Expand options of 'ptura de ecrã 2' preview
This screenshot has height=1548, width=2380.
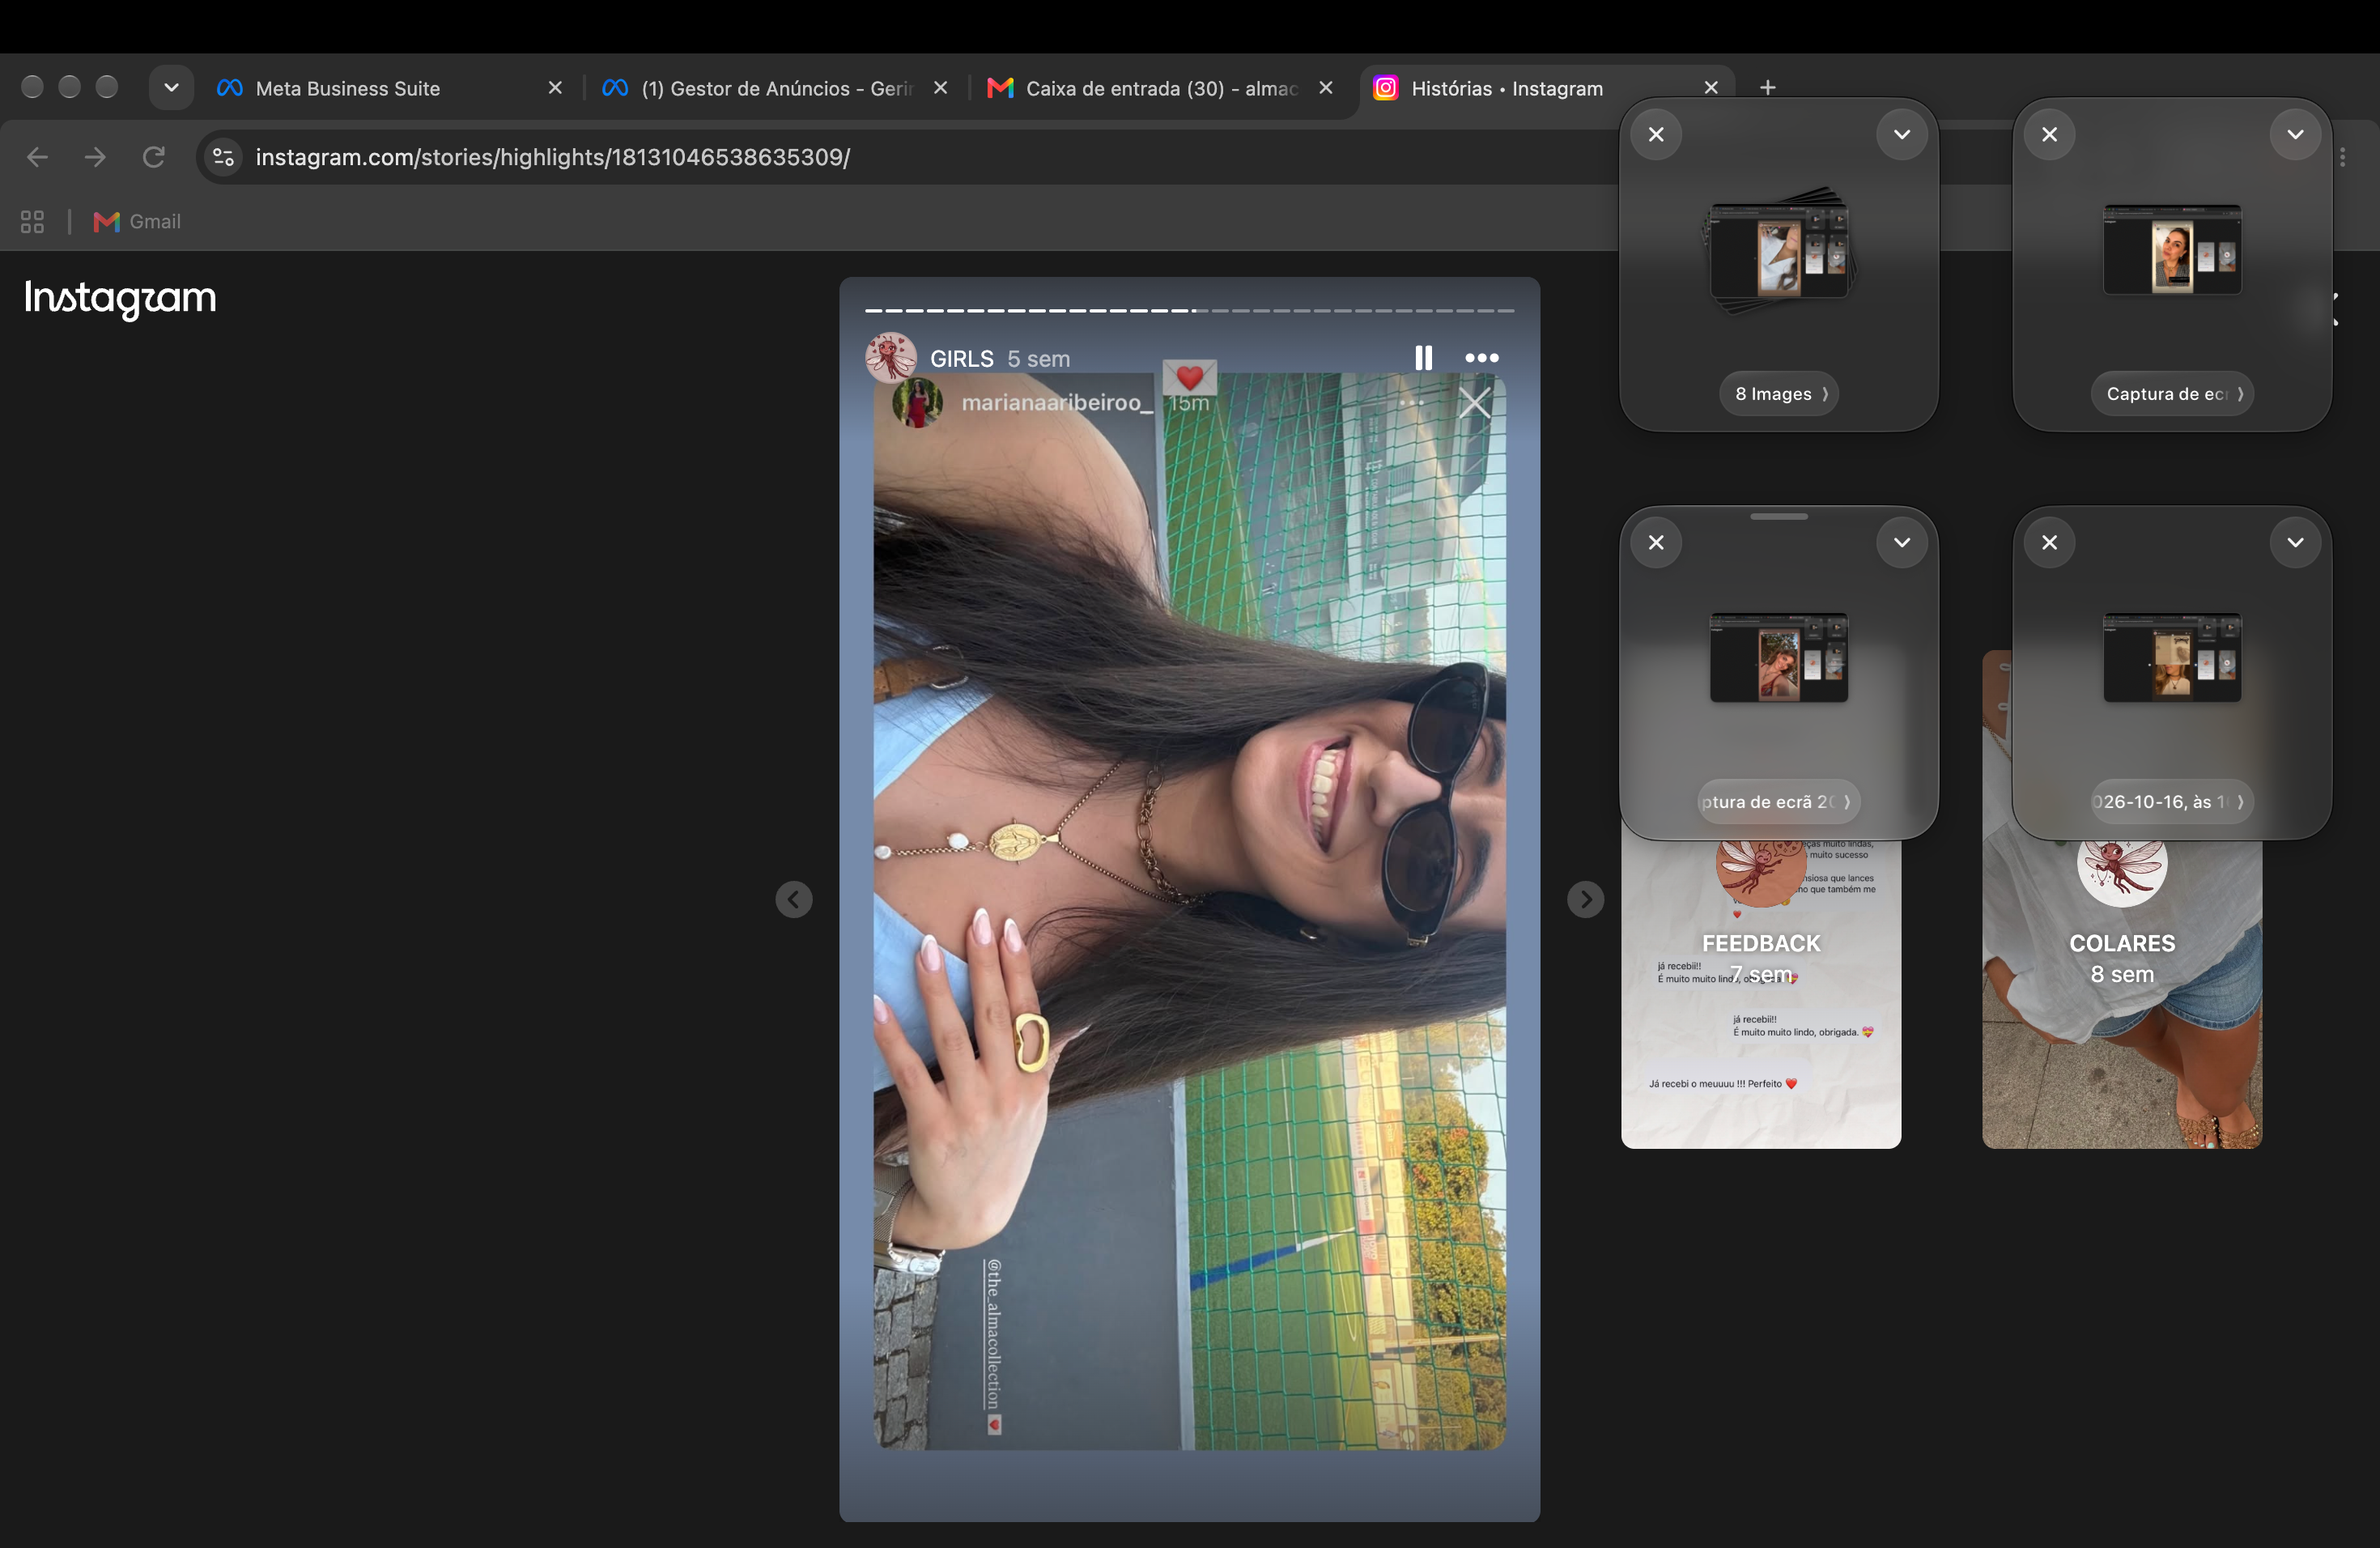coord(1902,542)
